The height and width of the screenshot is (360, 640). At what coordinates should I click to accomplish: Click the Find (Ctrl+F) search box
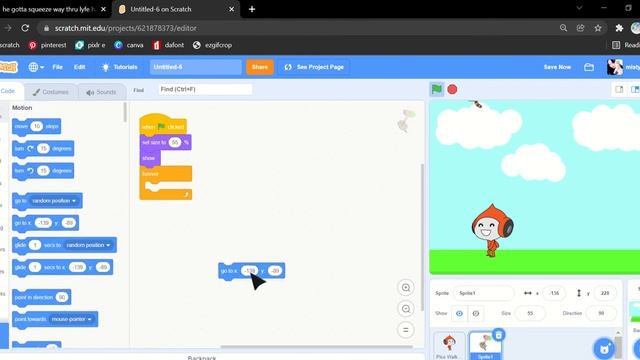point(205,89)
